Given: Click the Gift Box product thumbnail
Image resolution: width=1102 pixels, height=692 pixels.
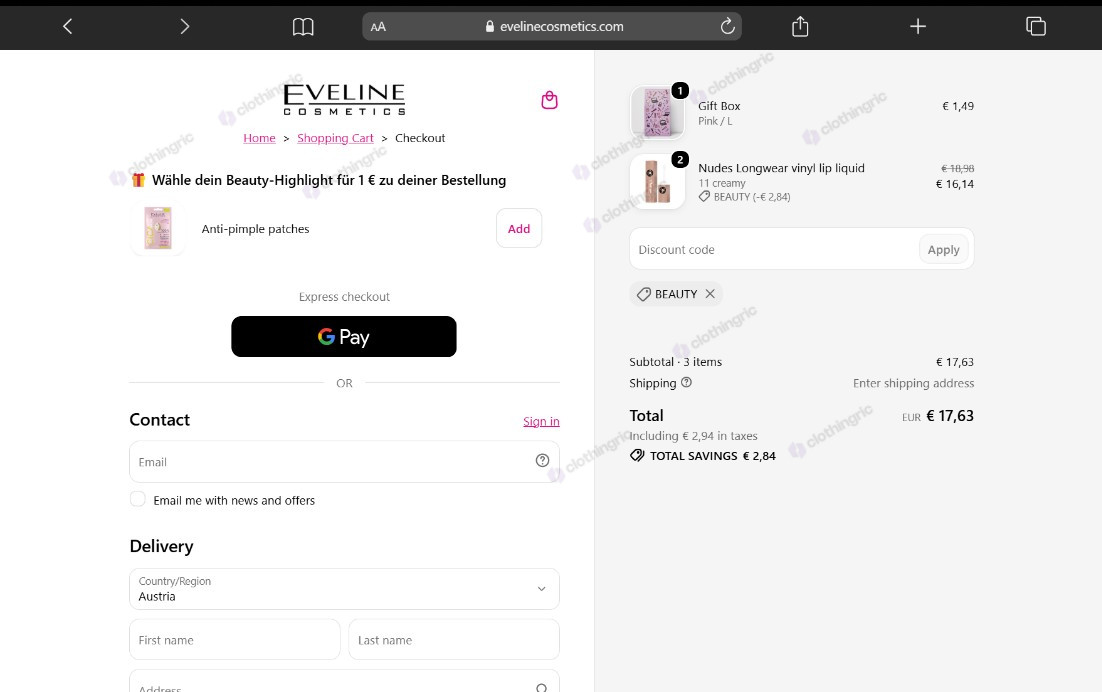Looking at the screenshot, I should [658, 112].
